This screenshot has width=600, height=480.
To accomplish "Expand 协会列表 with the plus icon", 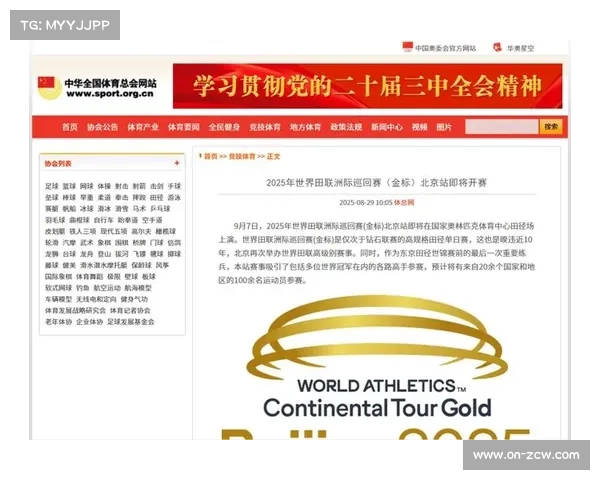I will tap(177, 163).
